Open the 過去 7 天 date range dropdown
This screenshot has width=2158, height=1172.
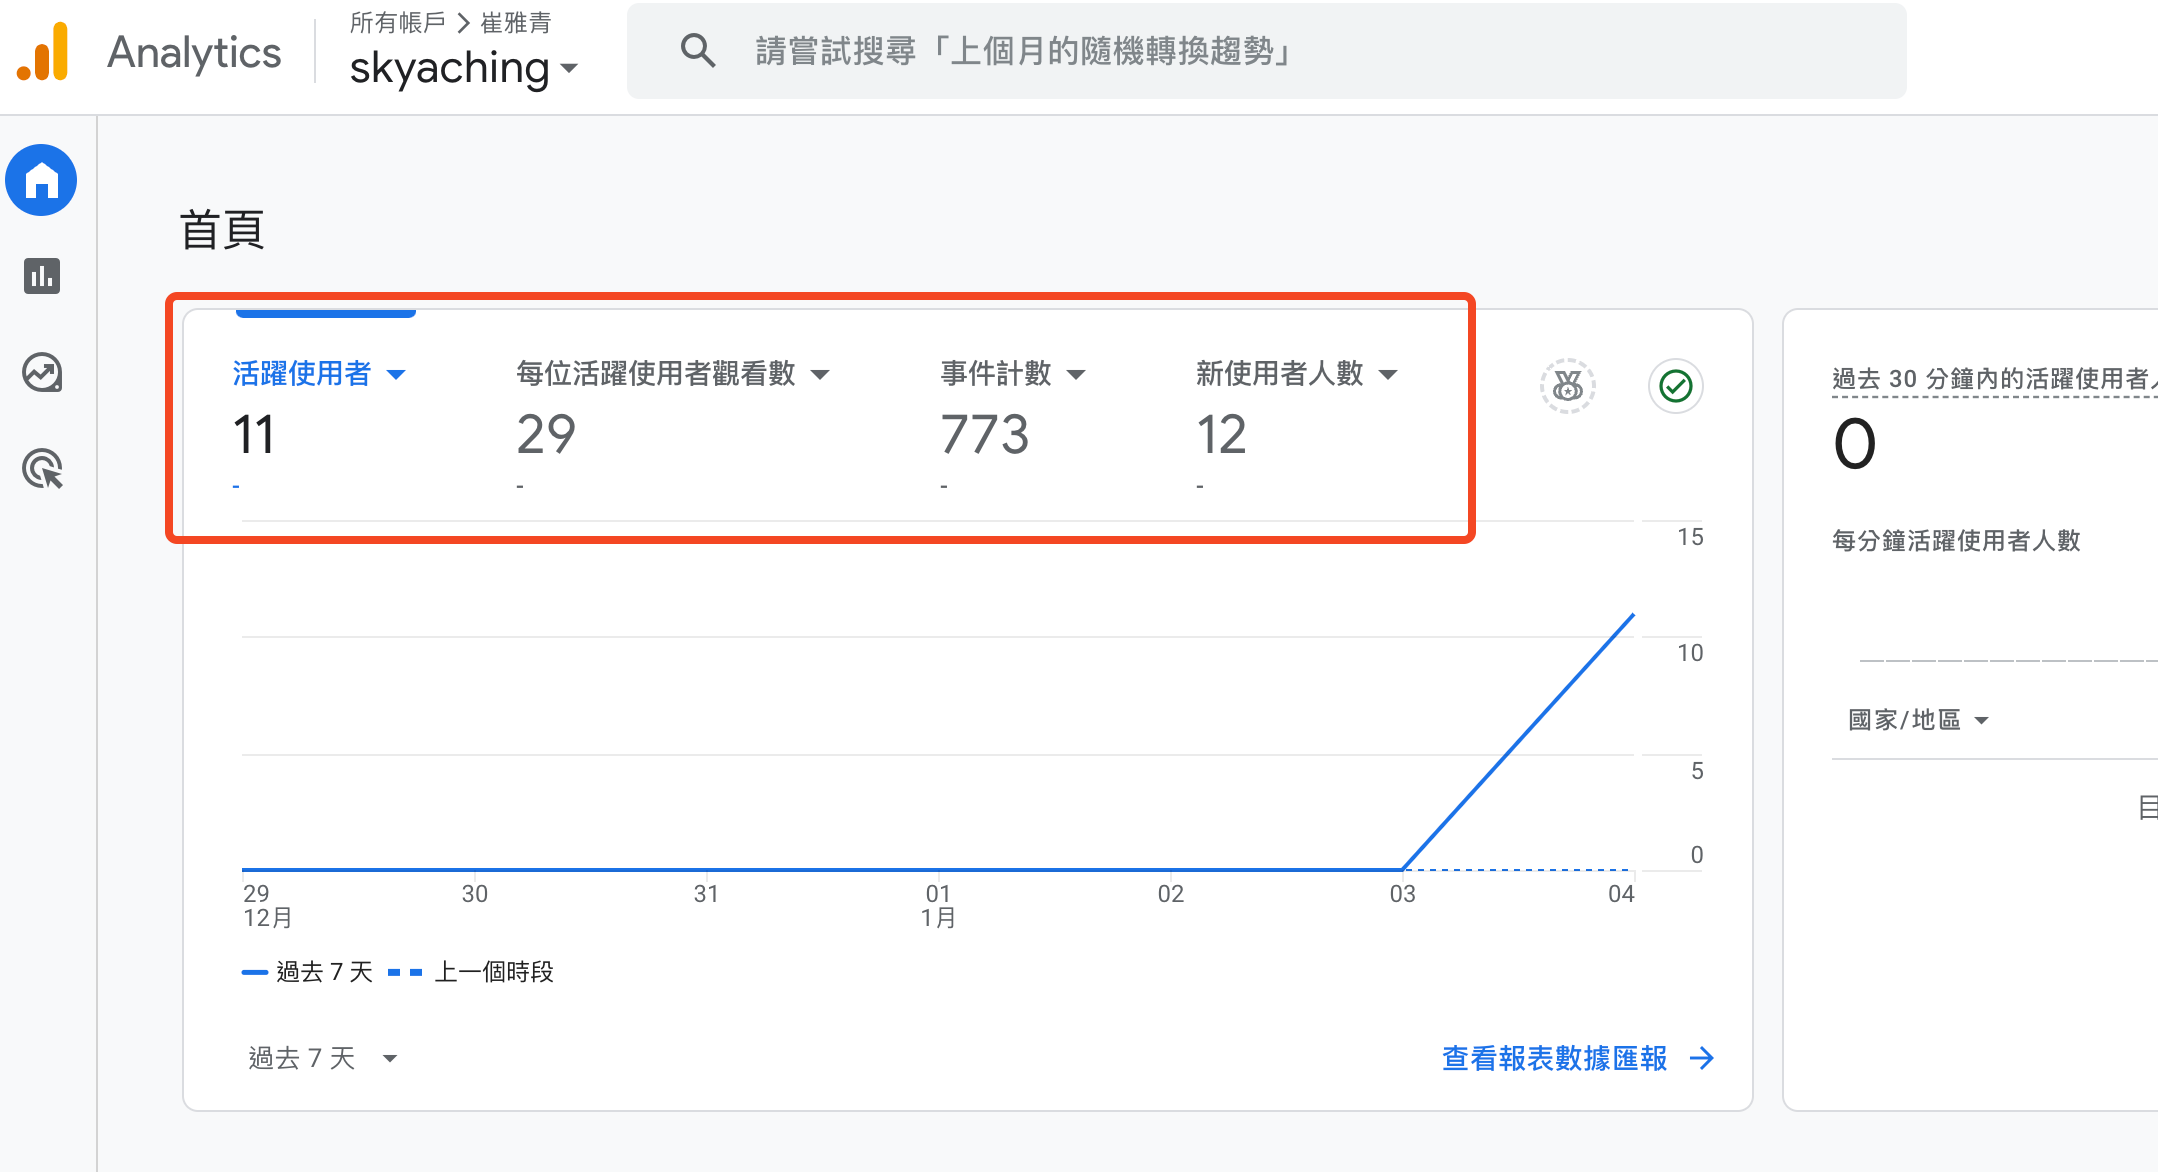point(323,1058)
